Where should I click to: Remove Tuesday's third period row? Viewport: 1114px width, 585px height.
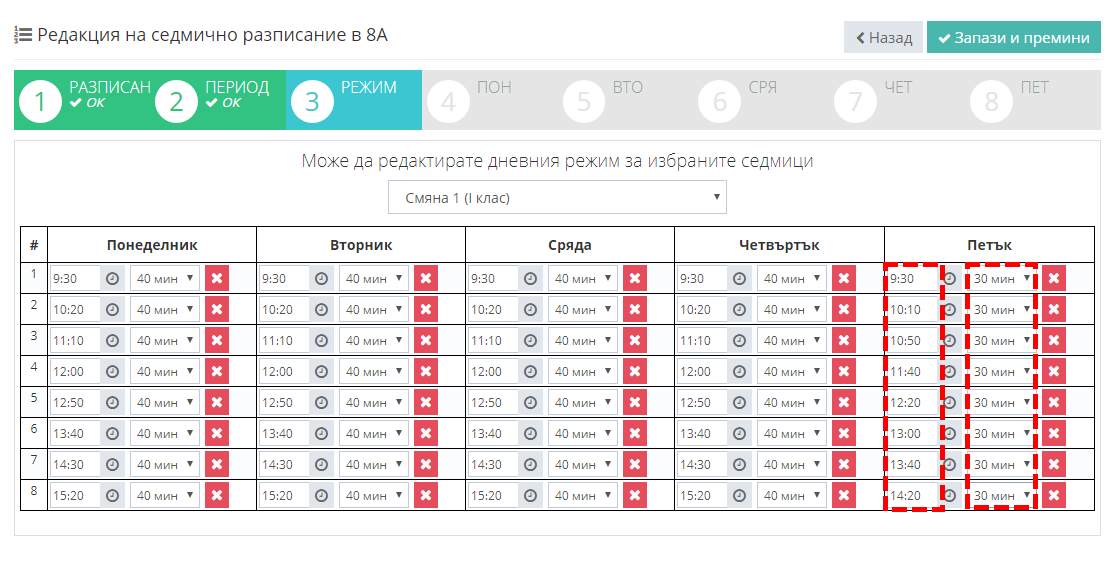[x=426, y=341]
